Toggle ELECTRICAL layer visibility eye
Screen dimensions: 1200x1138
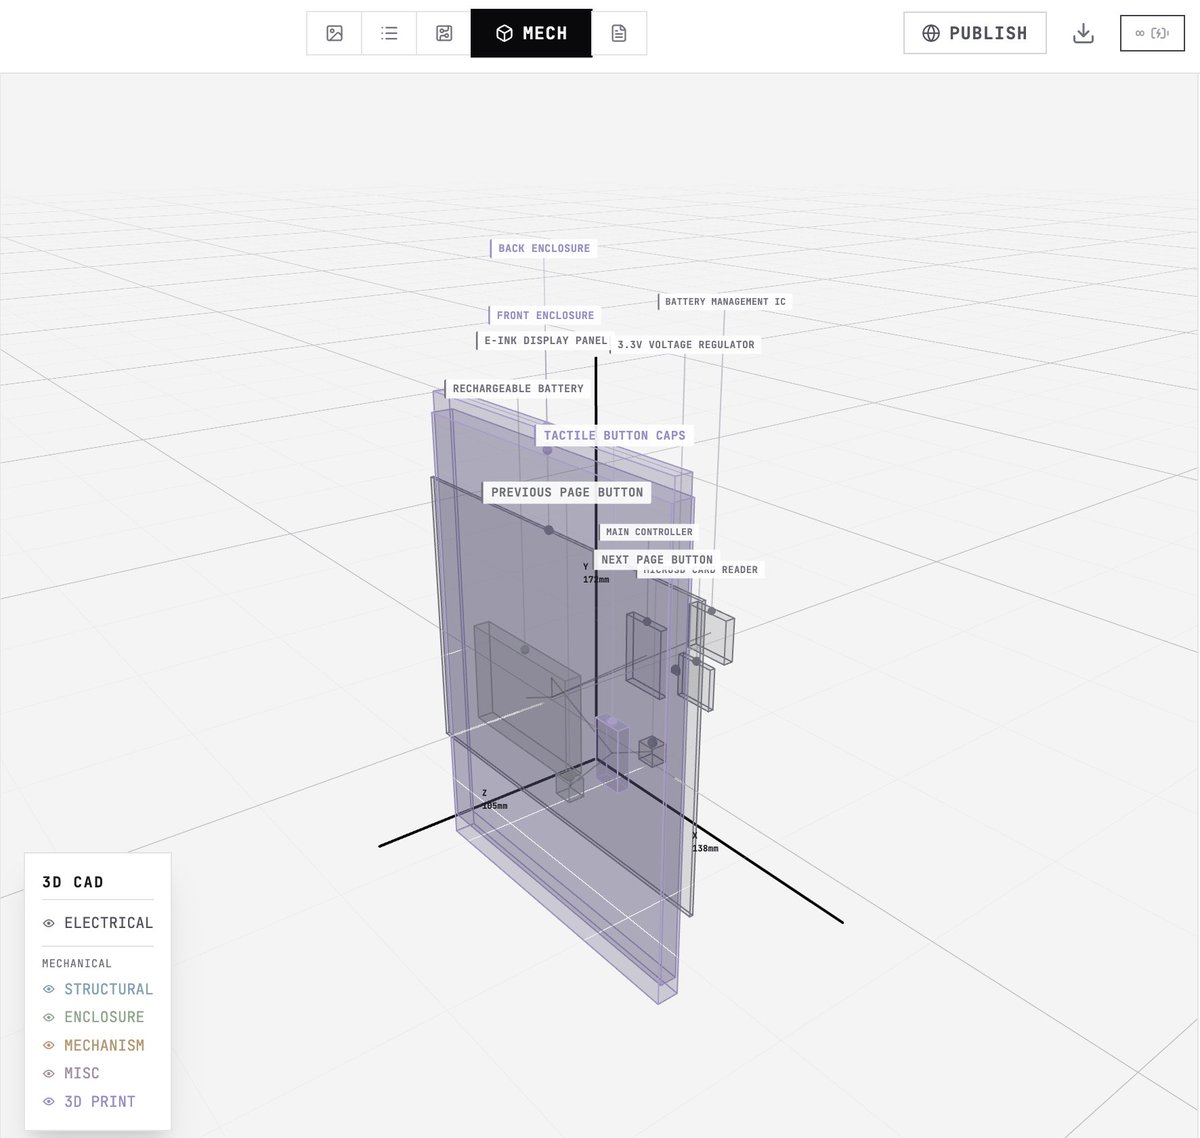(x=48, y=923)
